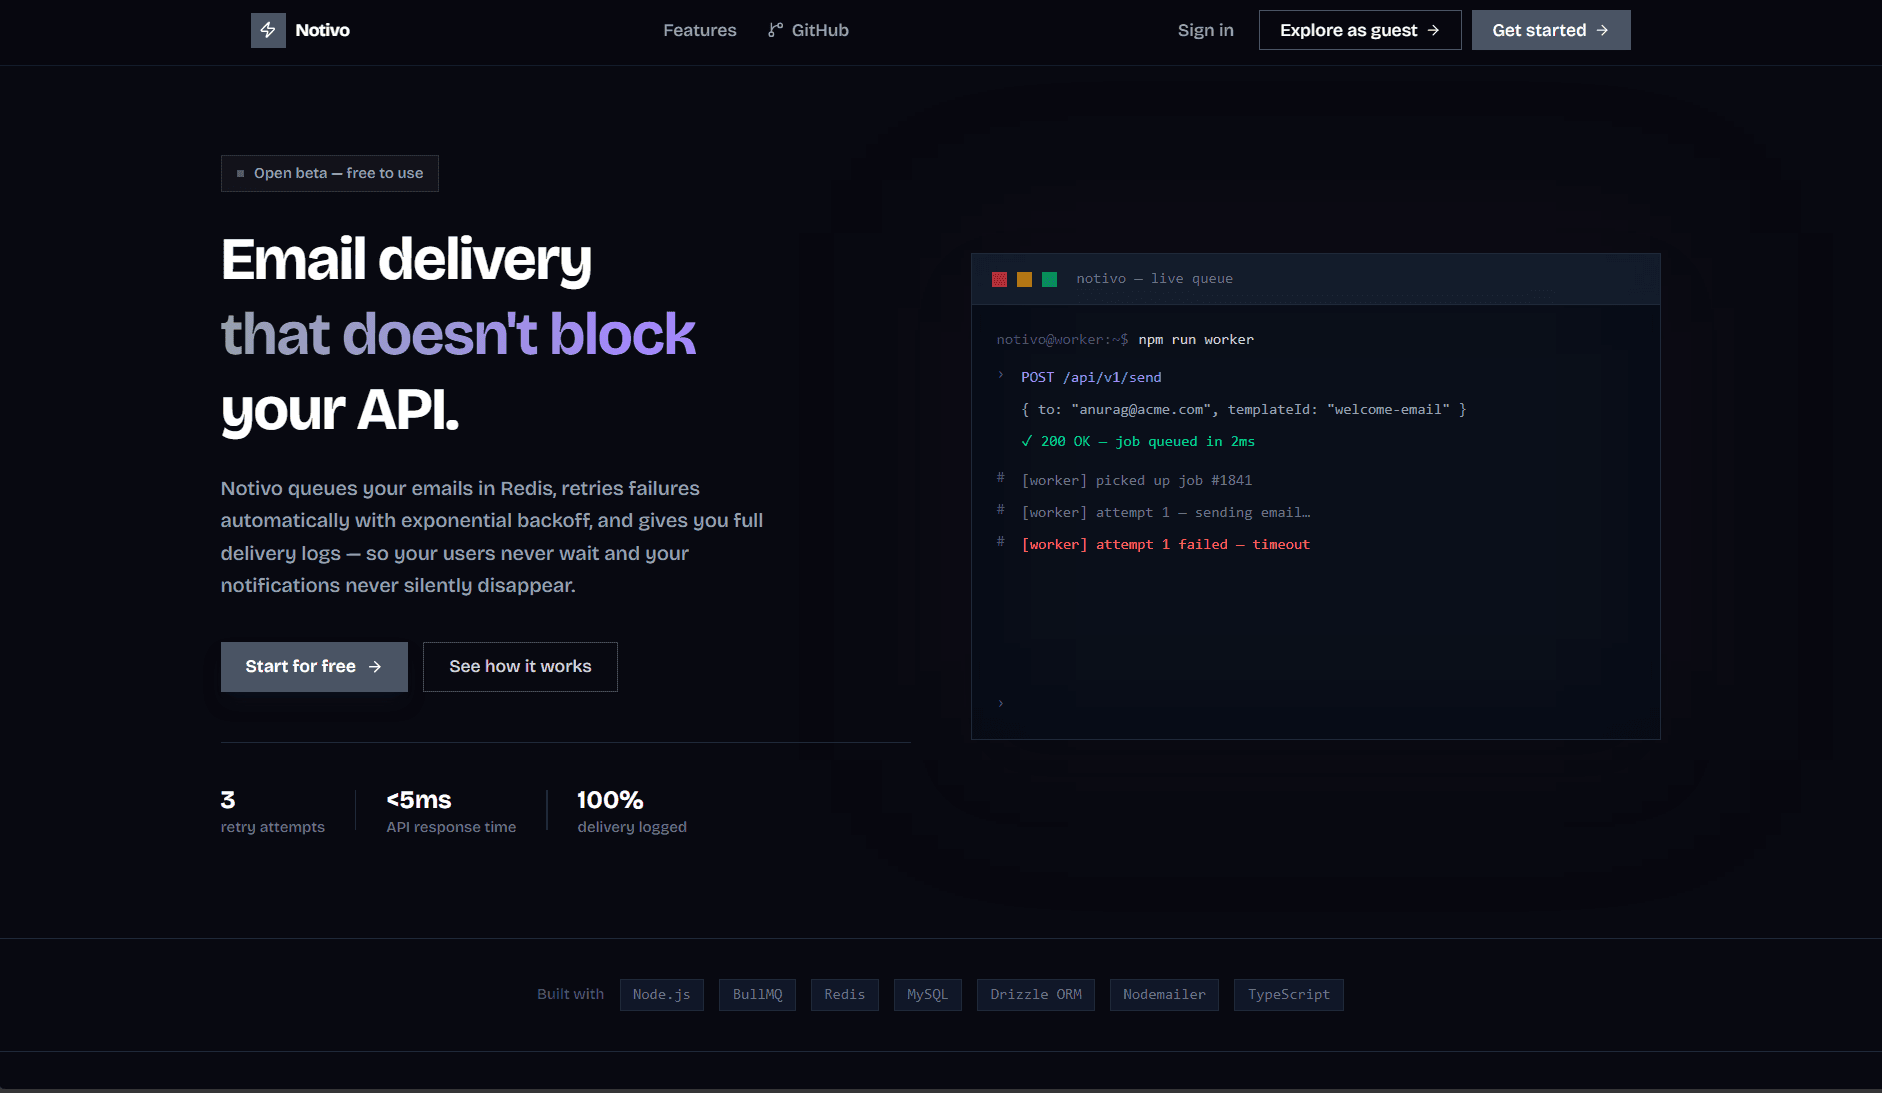The width and height of the screenshot is (1882, 1093).
Task: Click the yellow dot in terminal title bar
Action: tap(1024, 279)
